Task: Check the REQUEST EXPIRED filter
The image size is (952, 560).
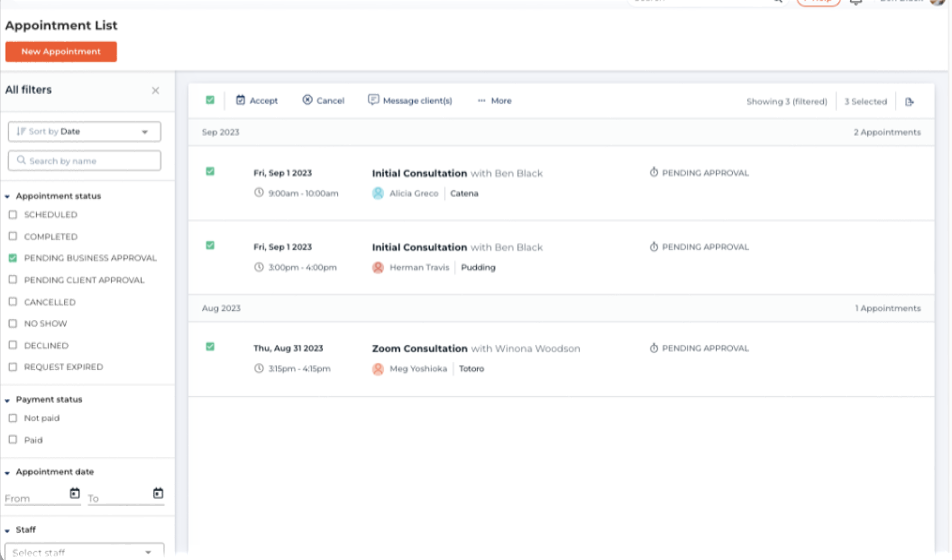Action: 13,367
